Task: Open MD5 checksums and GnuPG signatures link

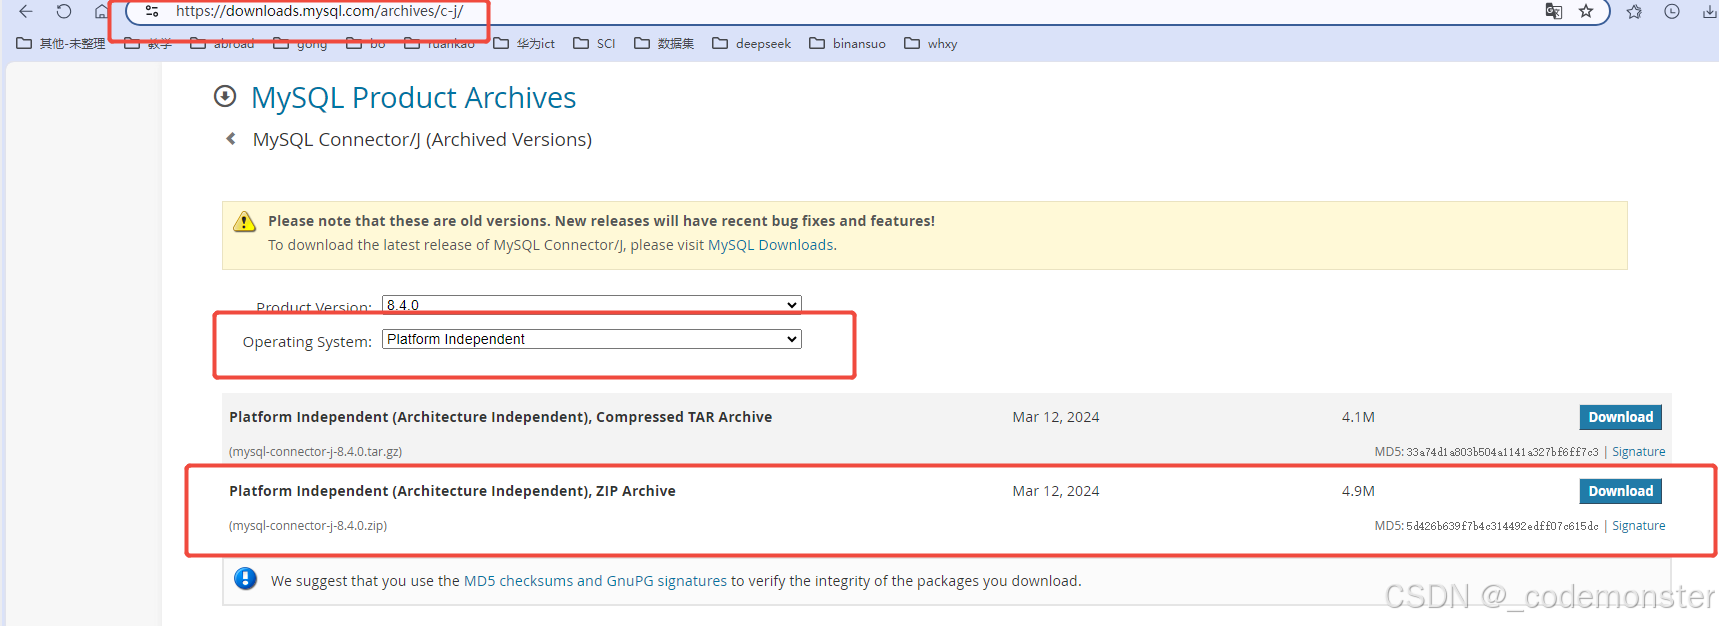Action: point(595,581)
